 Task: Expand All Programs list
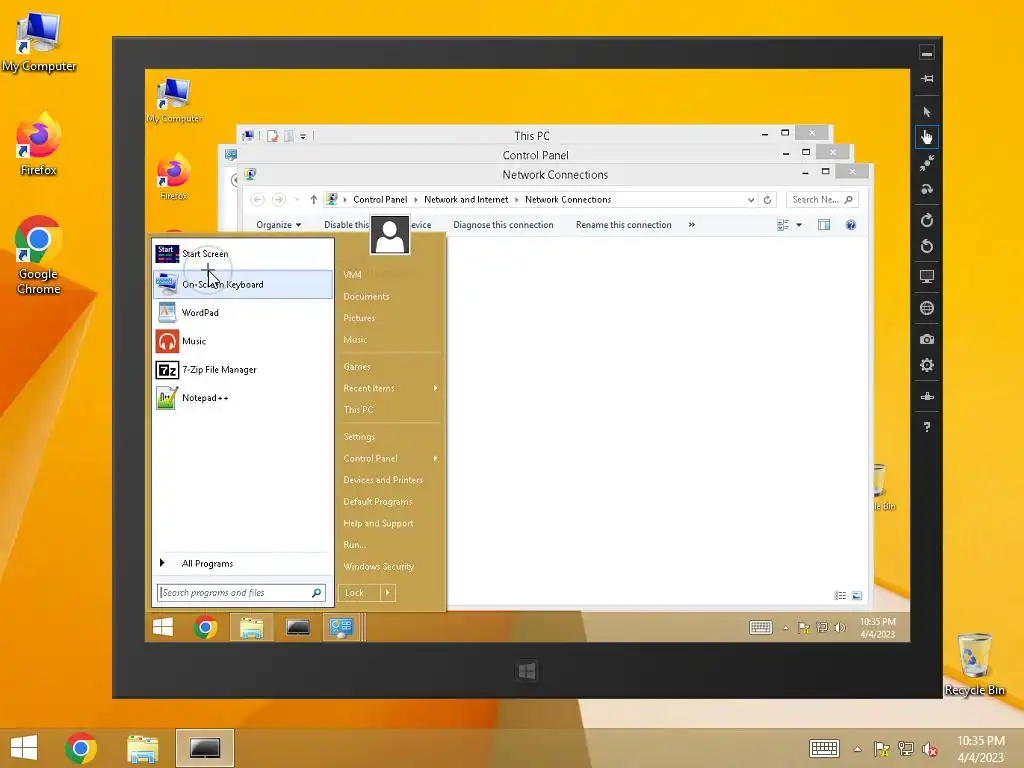(242, 564)
